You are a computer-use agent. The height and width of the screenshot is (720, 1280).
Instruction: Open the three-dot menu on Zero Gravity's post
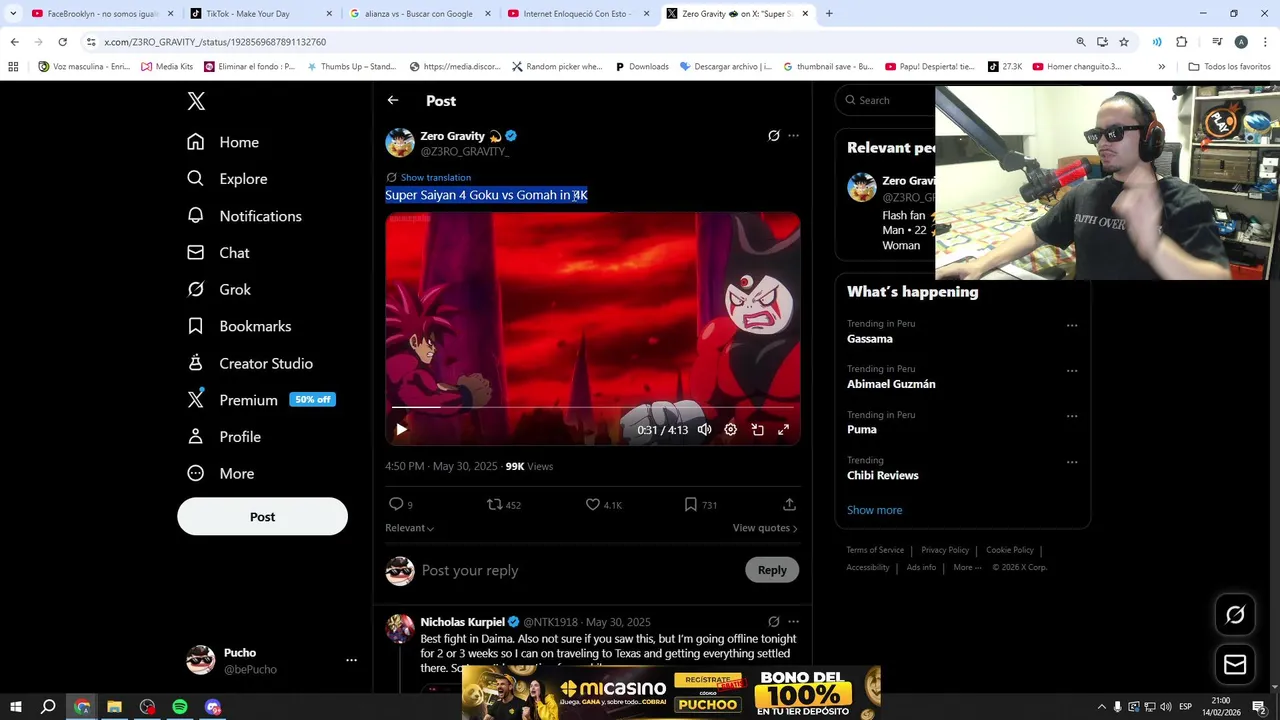coord(793,136)
